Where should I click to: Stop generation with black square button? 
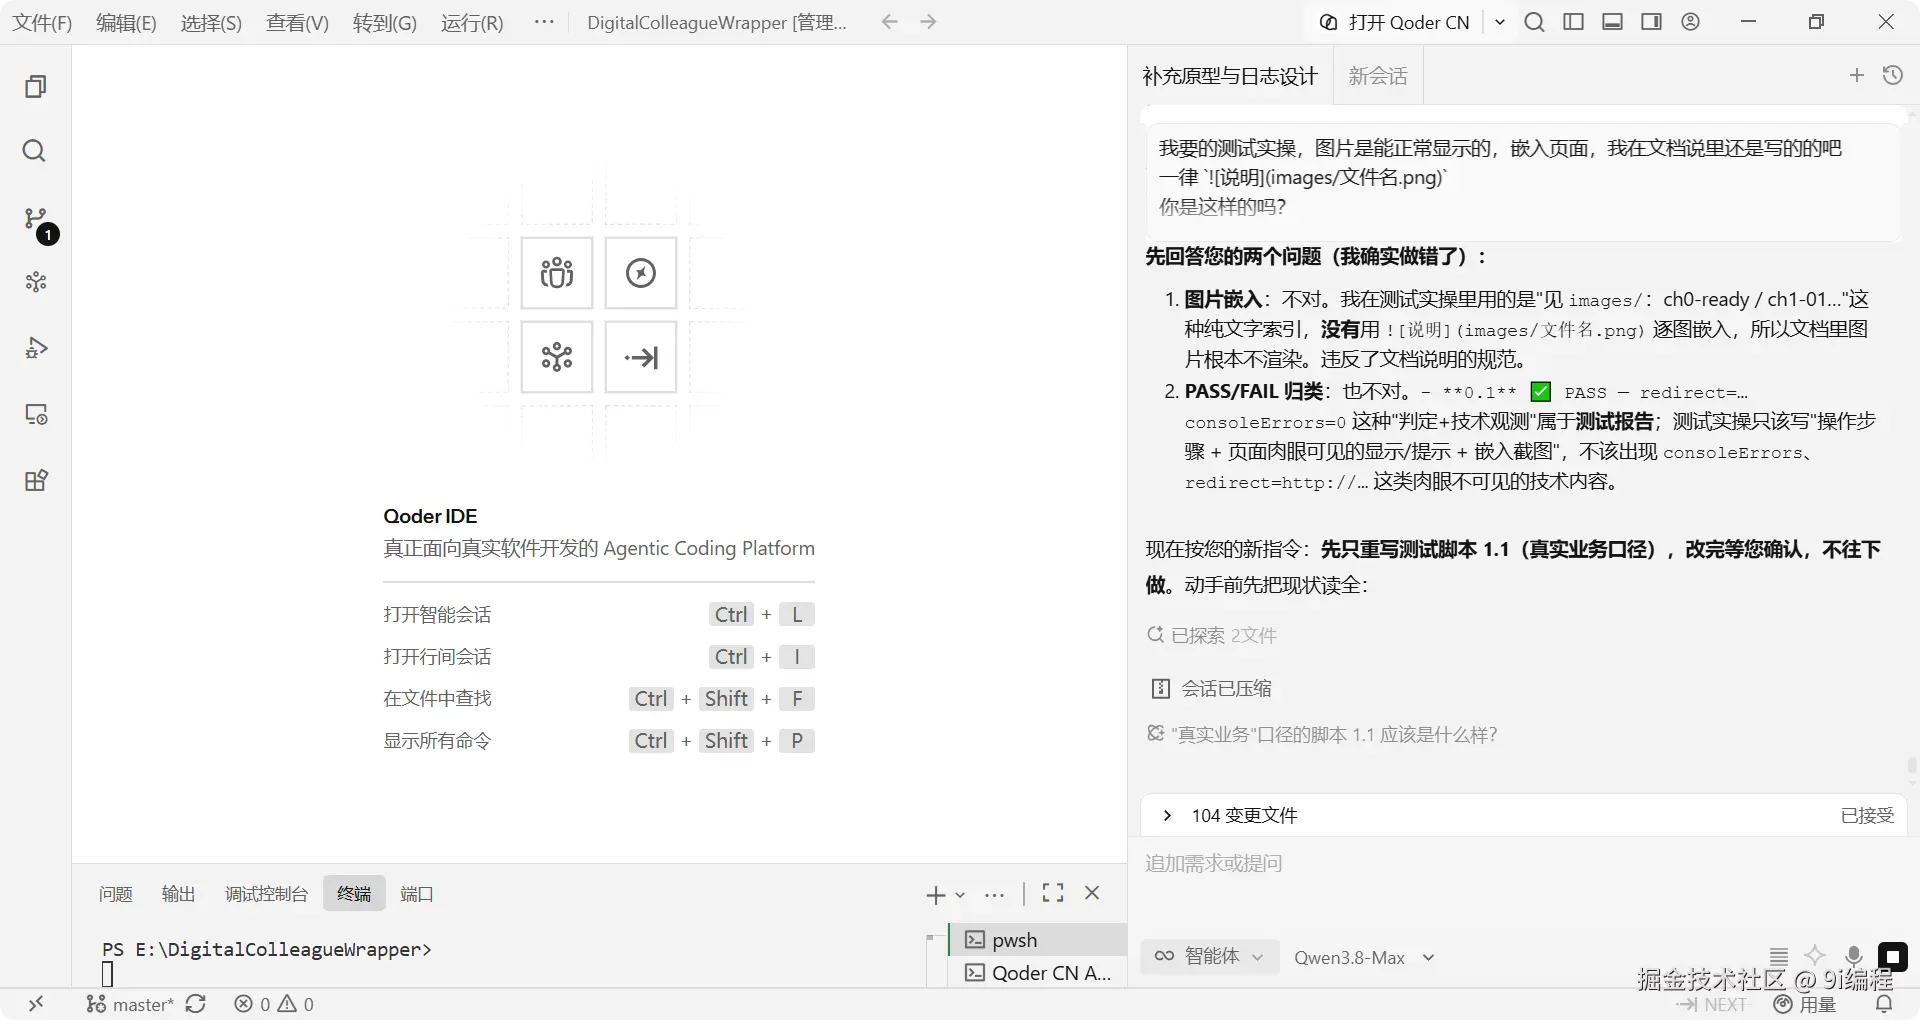(x=1893, y=957)
